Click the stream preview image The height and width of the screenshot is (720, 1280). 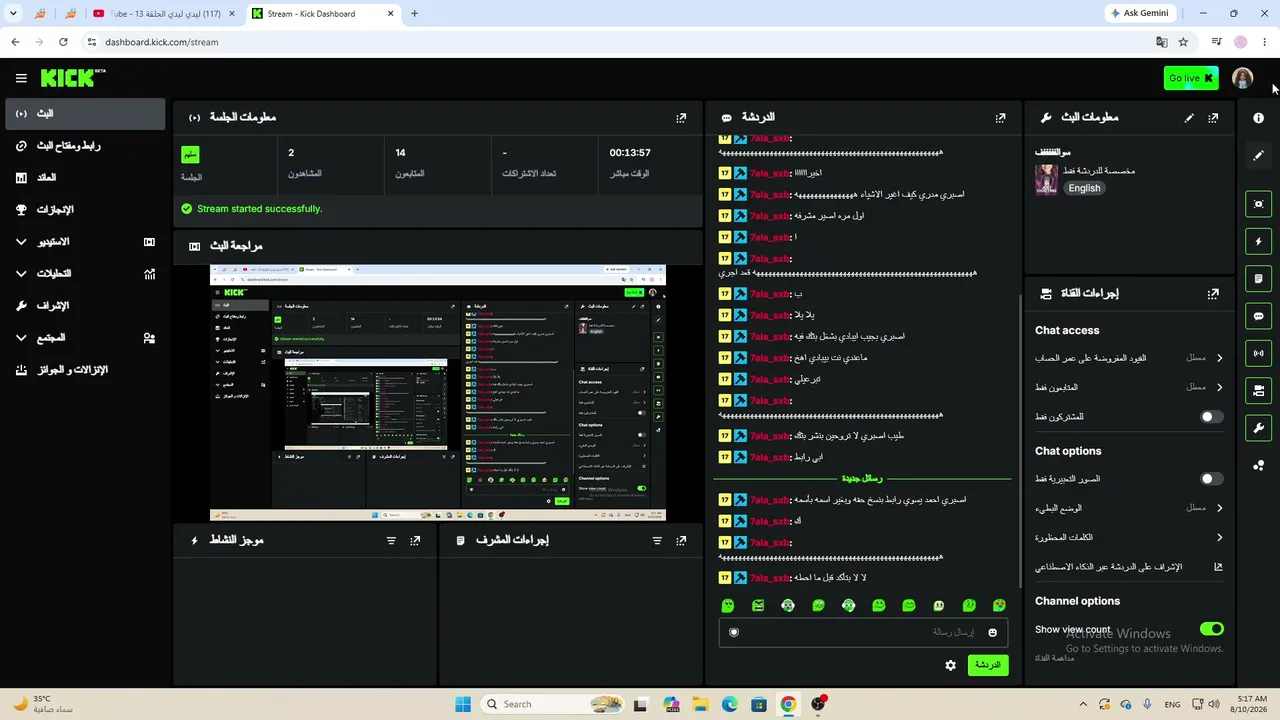pyautogui.click(x=437, y=393)
